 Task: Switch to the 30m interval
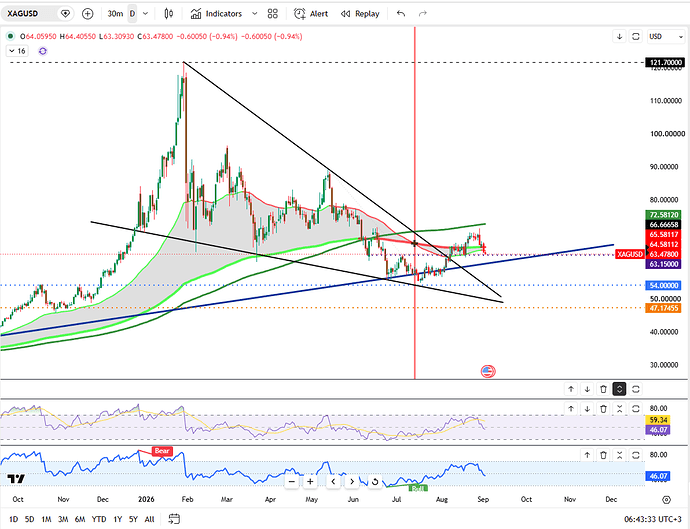pyautogui.click(x=115, y=14)
